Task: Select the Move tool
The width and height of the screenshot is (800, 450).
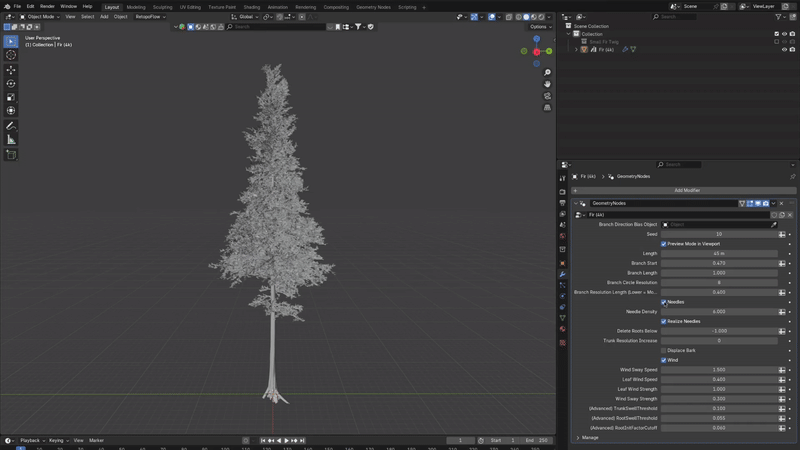Action: pos(11,70)
